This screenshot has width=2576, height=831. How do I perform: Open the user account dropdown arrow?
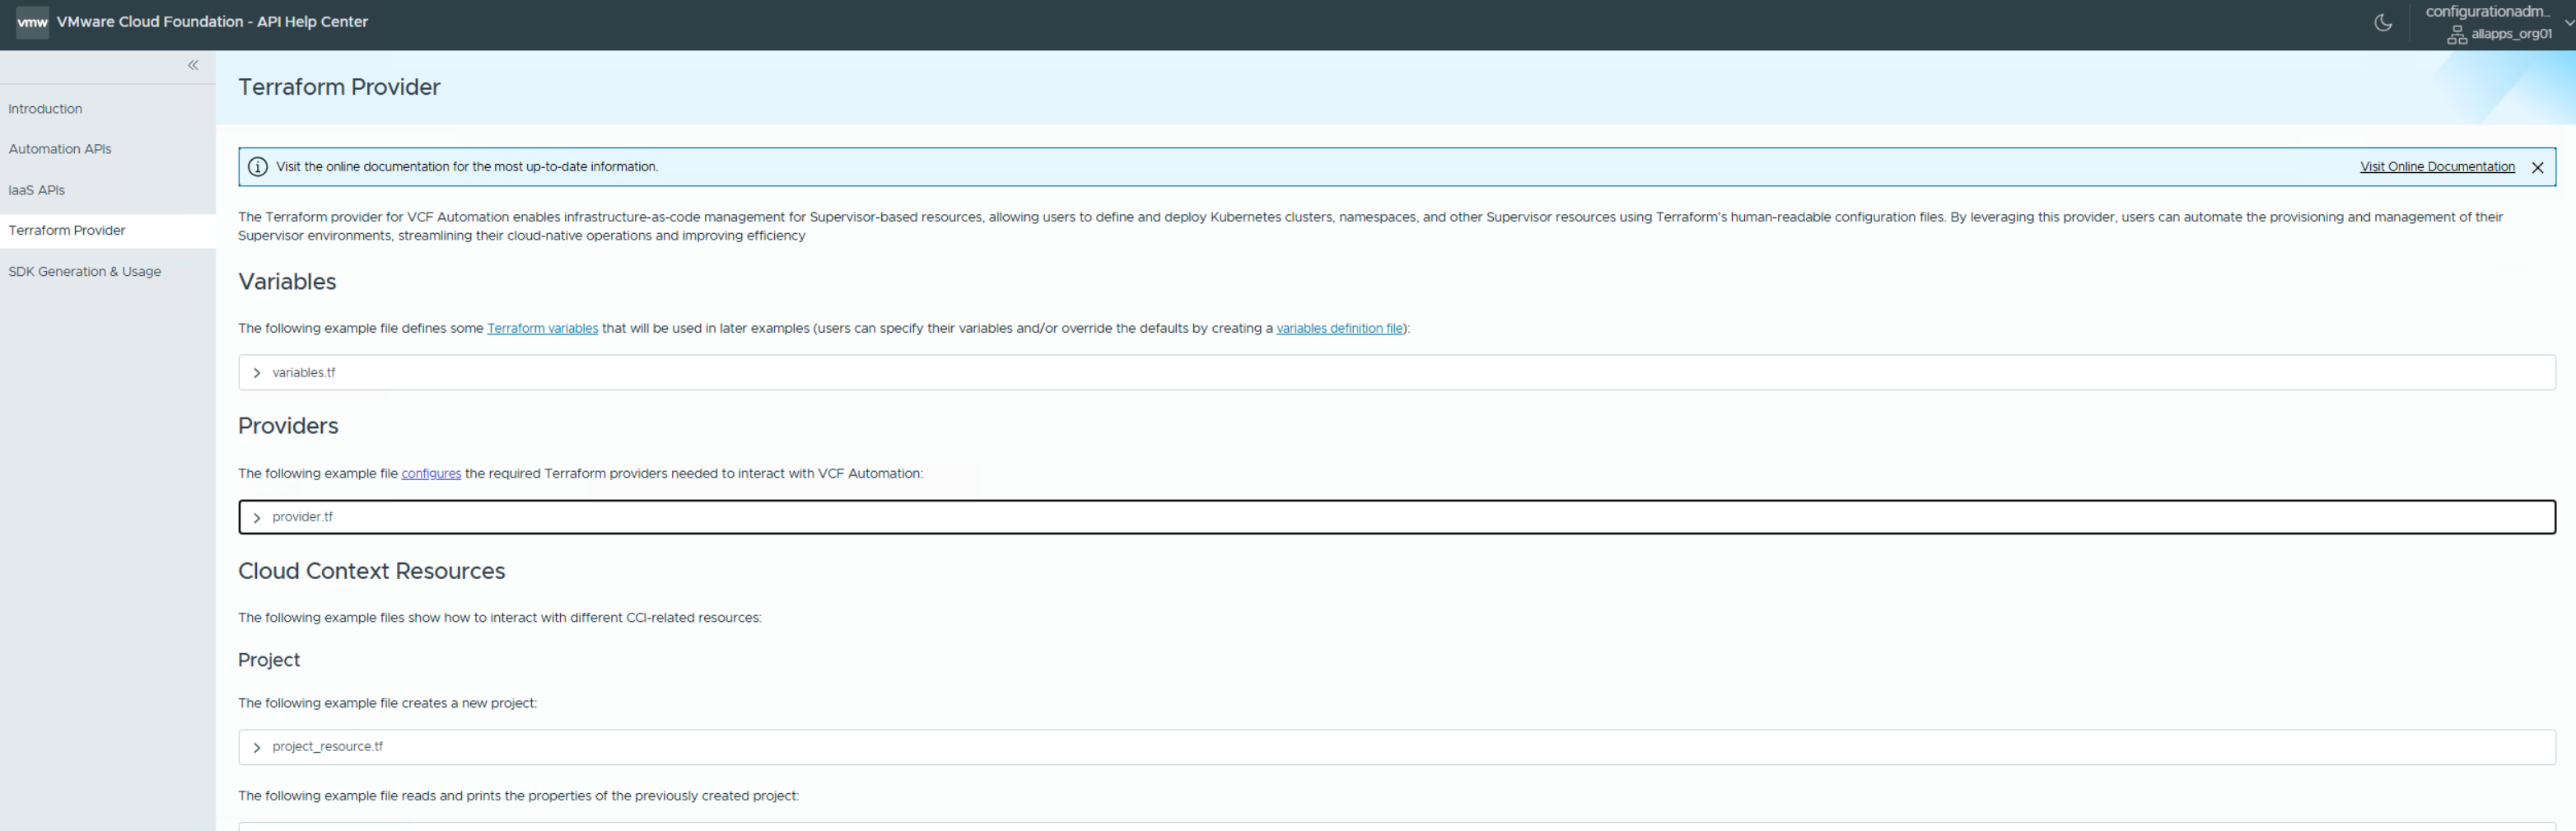2567,22
